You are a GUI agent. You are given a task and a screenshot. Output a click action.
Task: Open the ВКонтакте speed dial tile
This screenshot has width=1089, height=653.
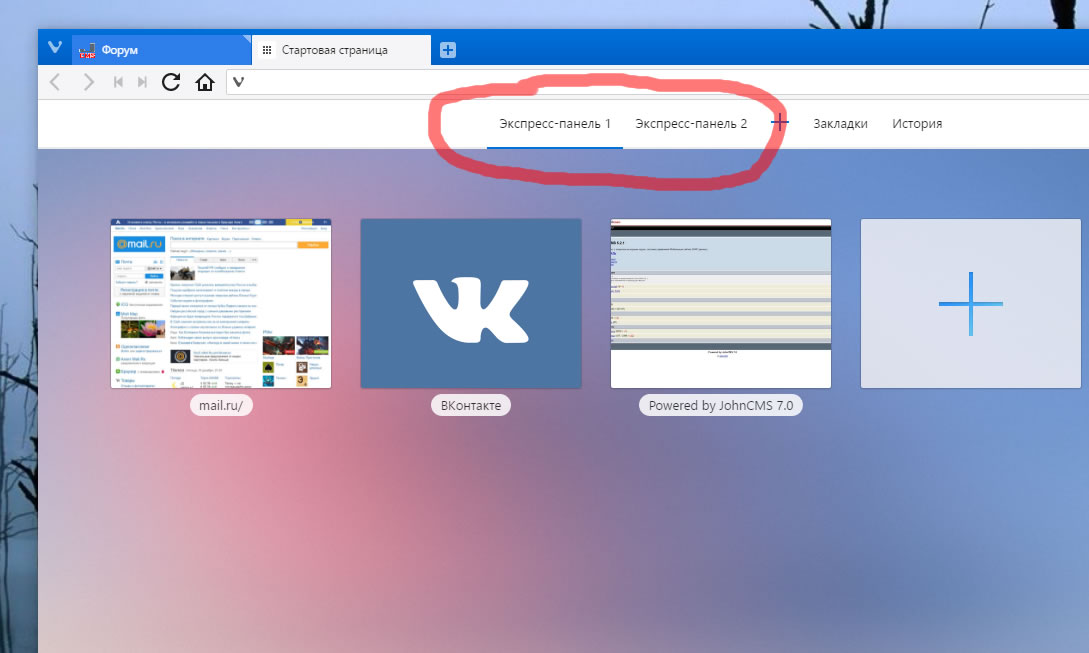tap(471, 303)
